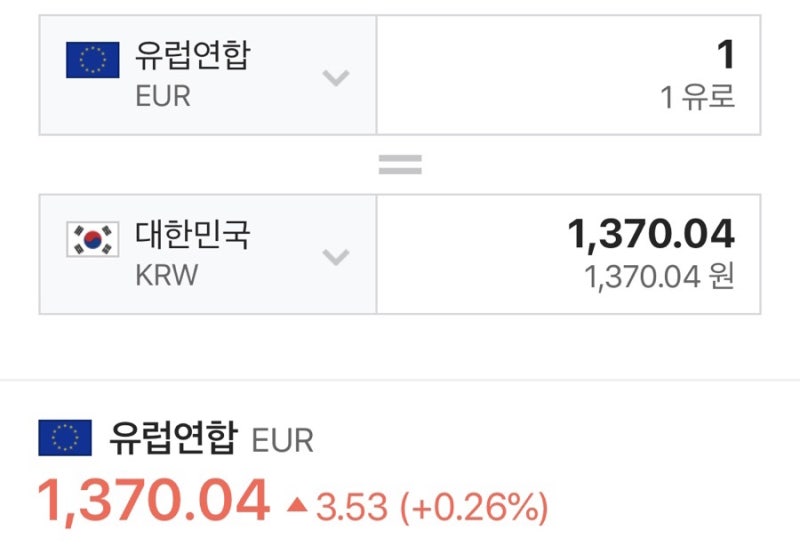Click the '1,370.04 원' caption text

(x=659, y=277)
